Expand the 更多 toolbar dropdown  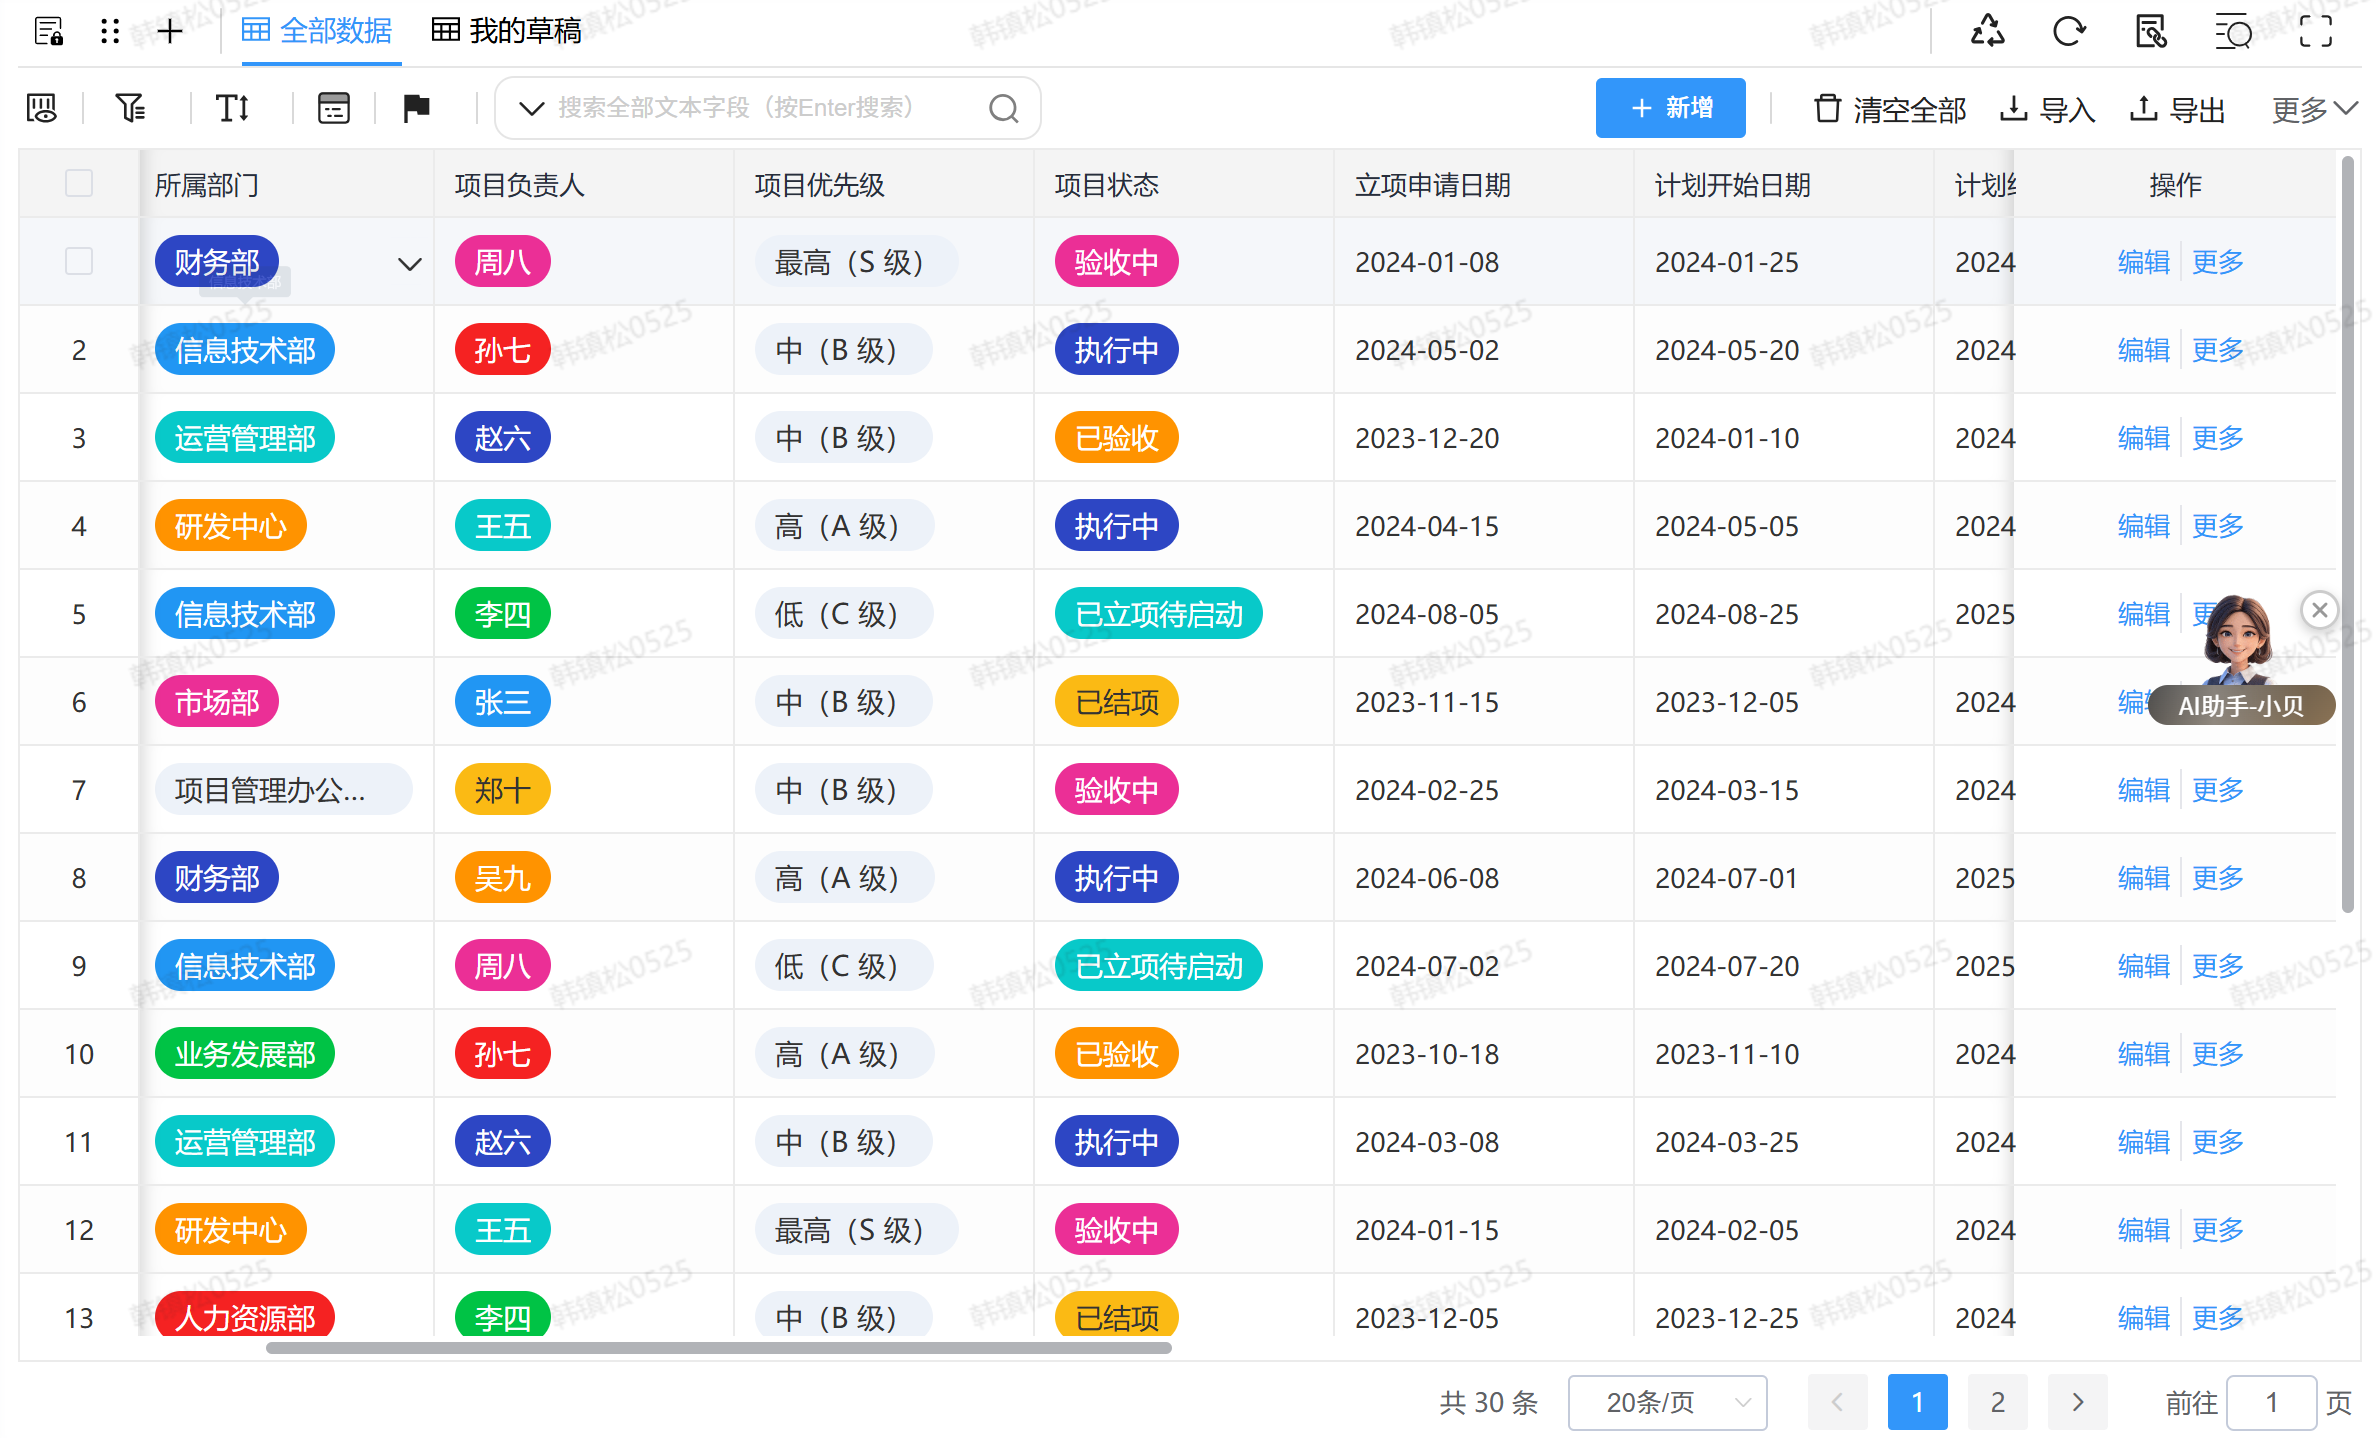coord(2313,109)
